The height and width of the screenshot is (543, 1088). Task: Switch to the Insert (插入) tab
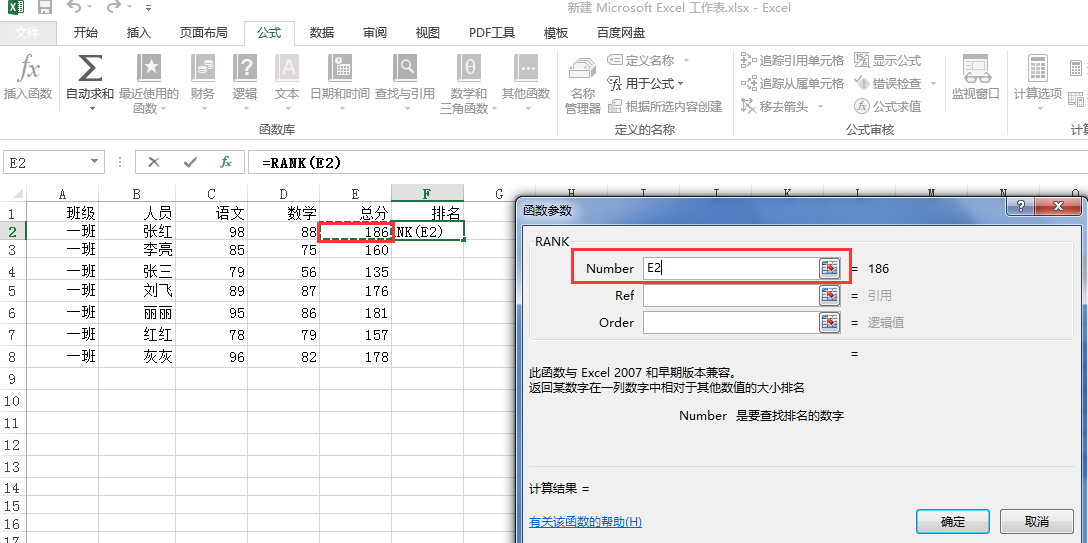(x=139, y=33)
